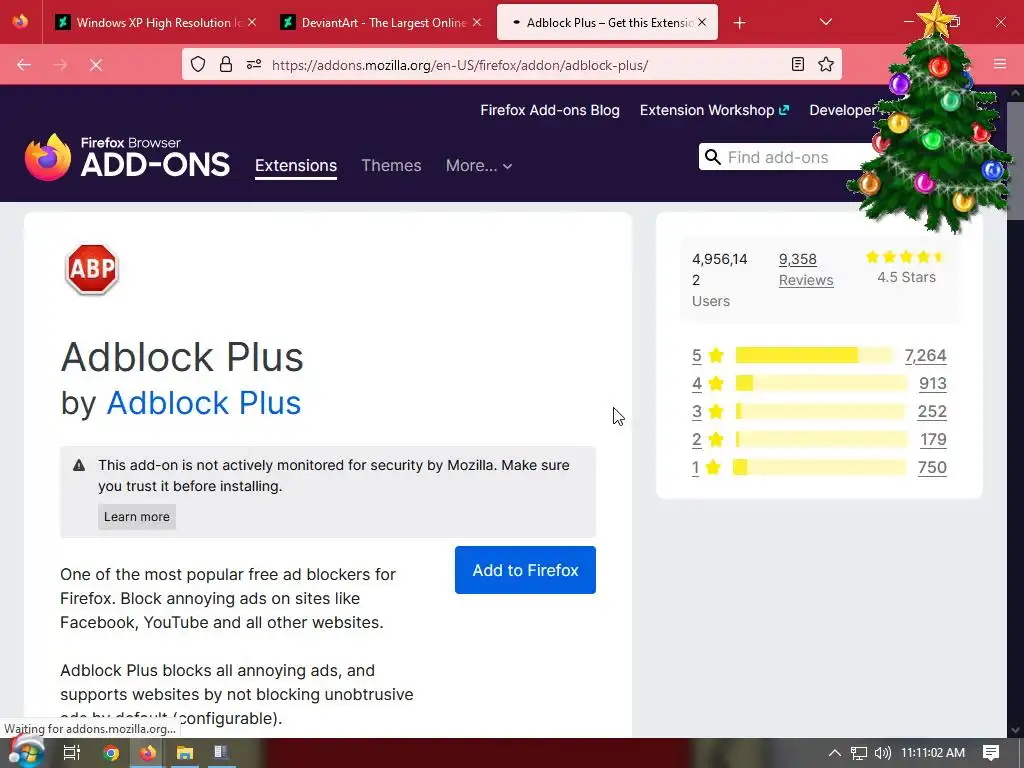Show hidden tray icons chevron
Screen dimensions: 1024x768
(835, 752)
